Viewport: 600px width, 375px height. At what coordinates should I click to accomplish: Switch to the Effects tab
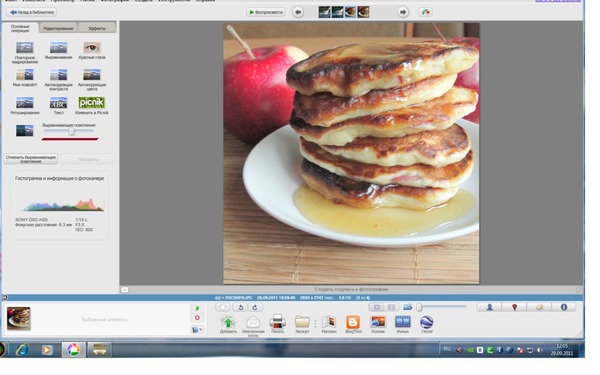click(97, 28)
